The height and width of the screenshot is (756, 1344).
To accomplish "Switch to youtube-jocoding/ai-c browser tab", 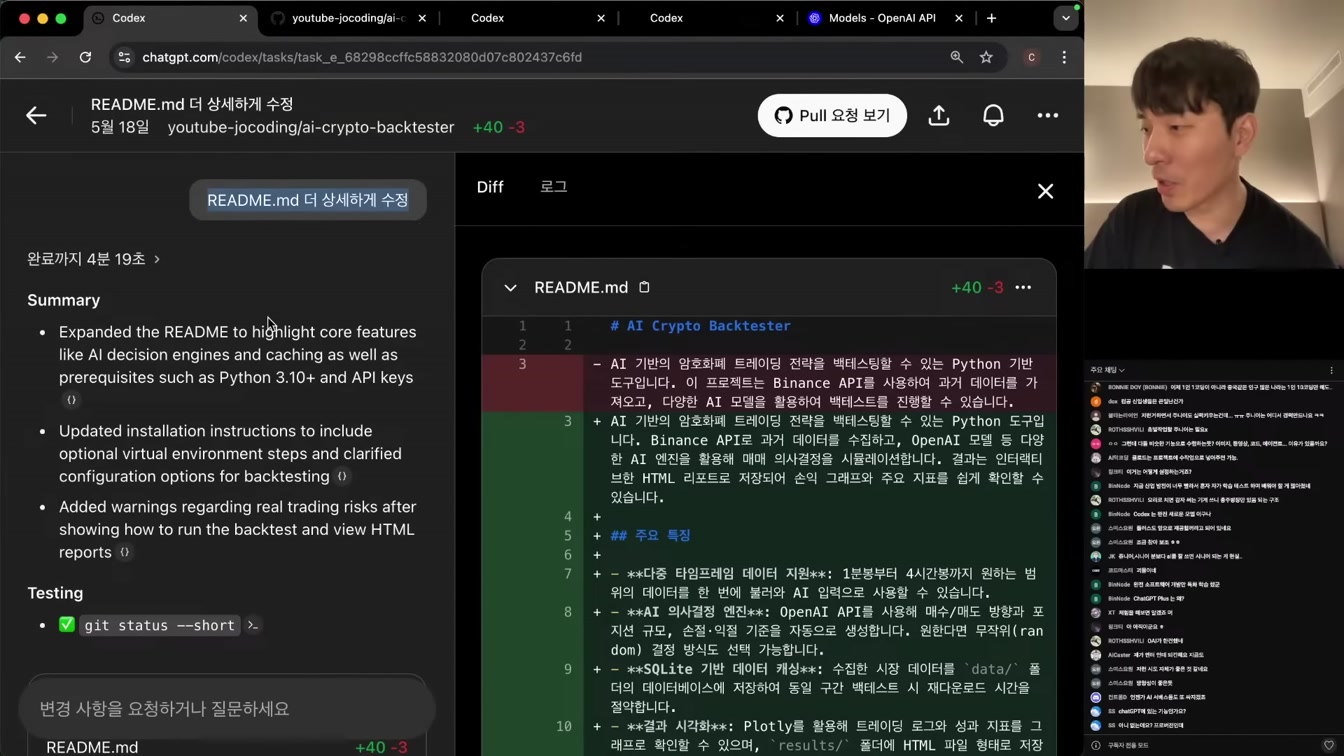I will click(349, 18).
